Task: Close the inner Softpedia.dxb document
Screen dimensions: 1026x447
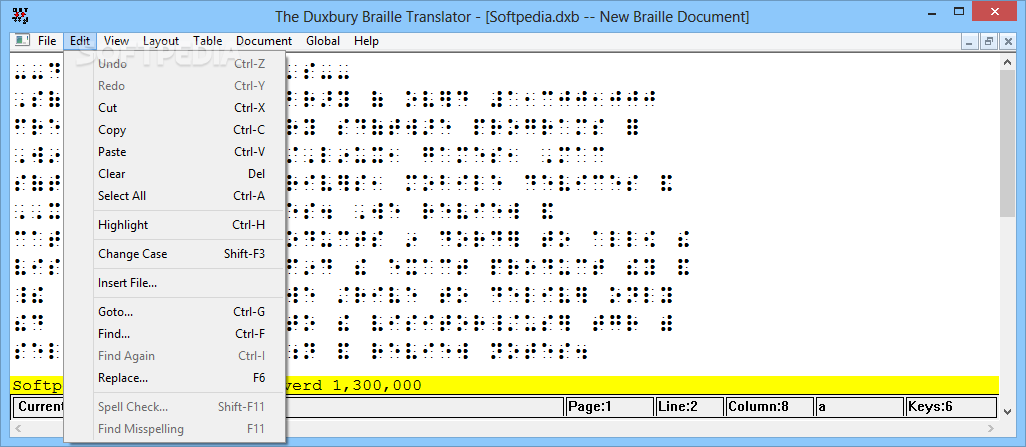Action: click(x=1006, y=41)
